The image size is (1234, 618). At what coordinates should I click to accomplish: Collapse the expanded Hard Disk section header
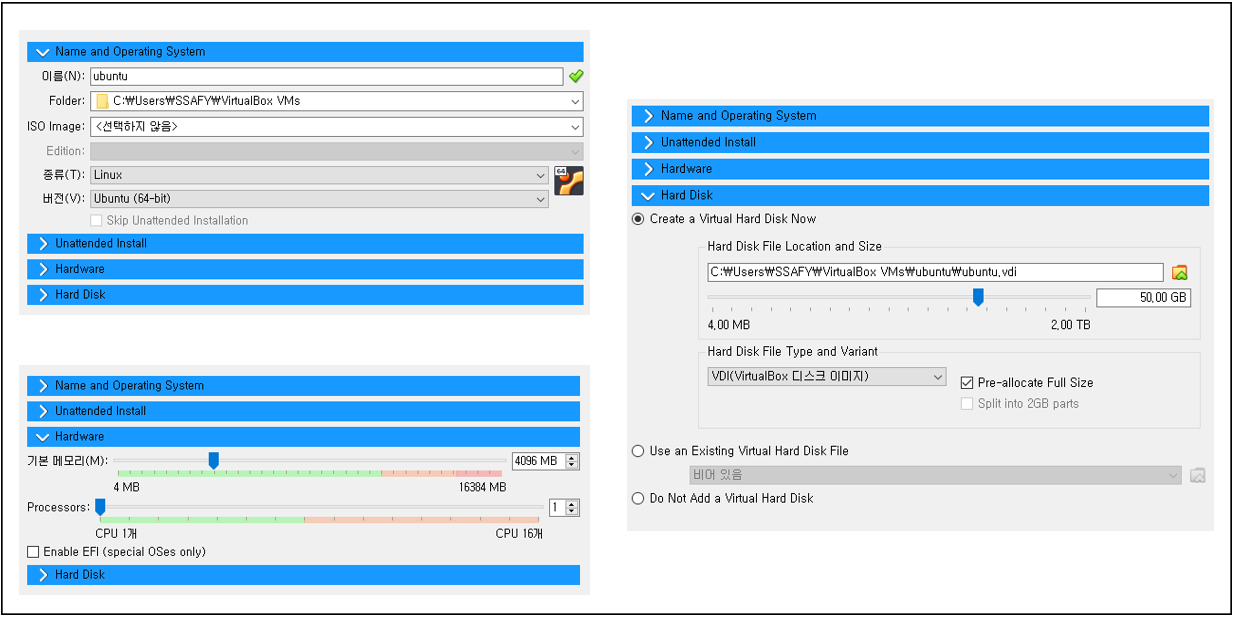pyautogui.click(x=920, y=195)
